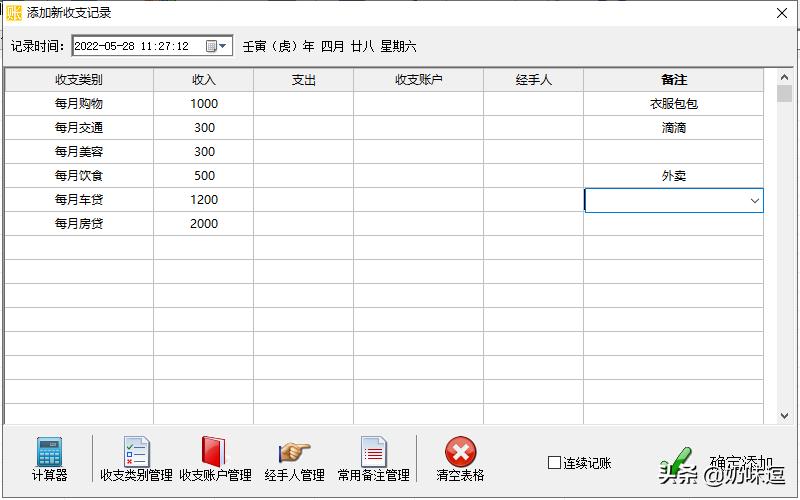800x500 pixels.
Task: Click the 收支类别 column header
Action: [x=79, y=80]
